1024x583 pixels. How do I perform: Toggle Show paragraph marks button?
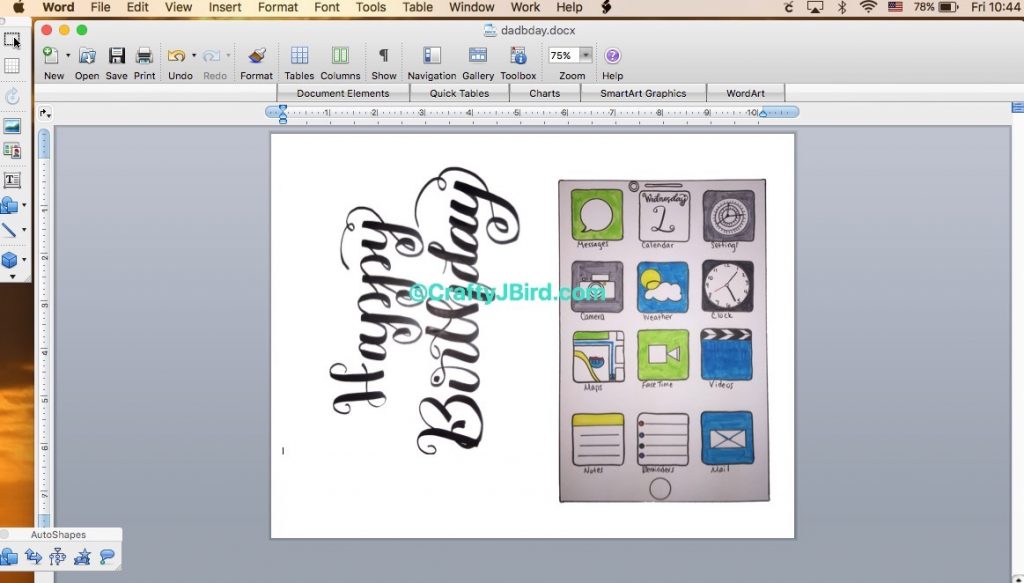384,56
